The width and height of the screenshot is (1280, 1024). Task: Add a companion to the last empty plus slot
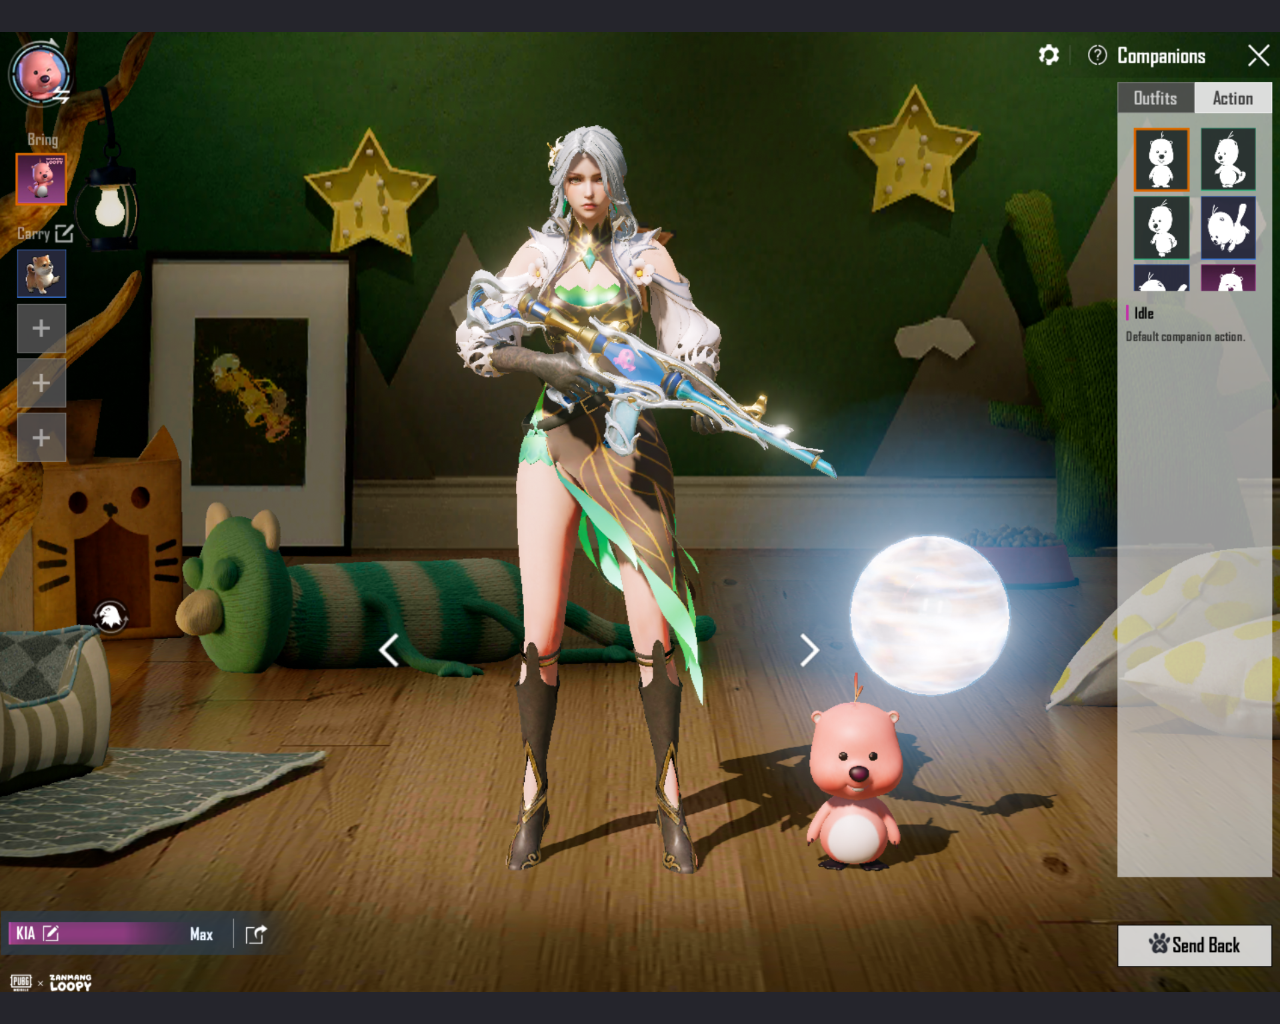pyautogui.click(x=41, y=438)
